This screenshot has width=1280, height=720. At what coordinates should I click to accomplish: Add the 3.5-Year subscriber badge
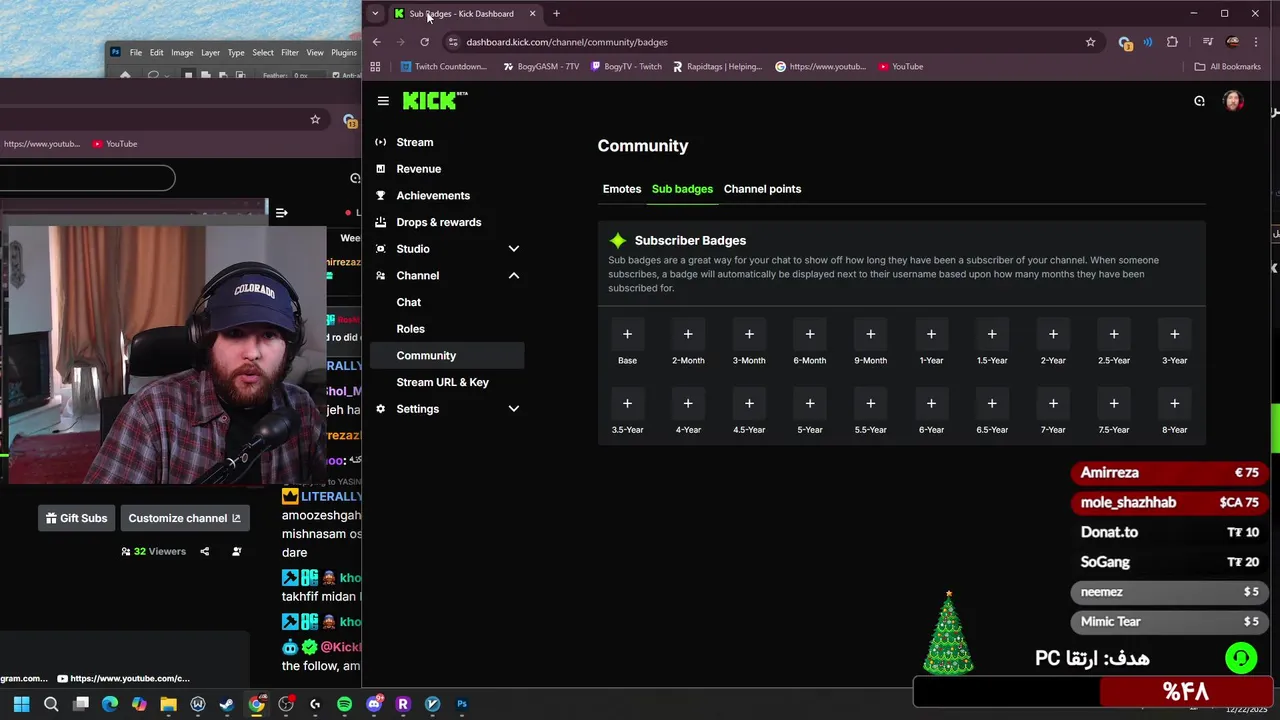pos(627,404)
